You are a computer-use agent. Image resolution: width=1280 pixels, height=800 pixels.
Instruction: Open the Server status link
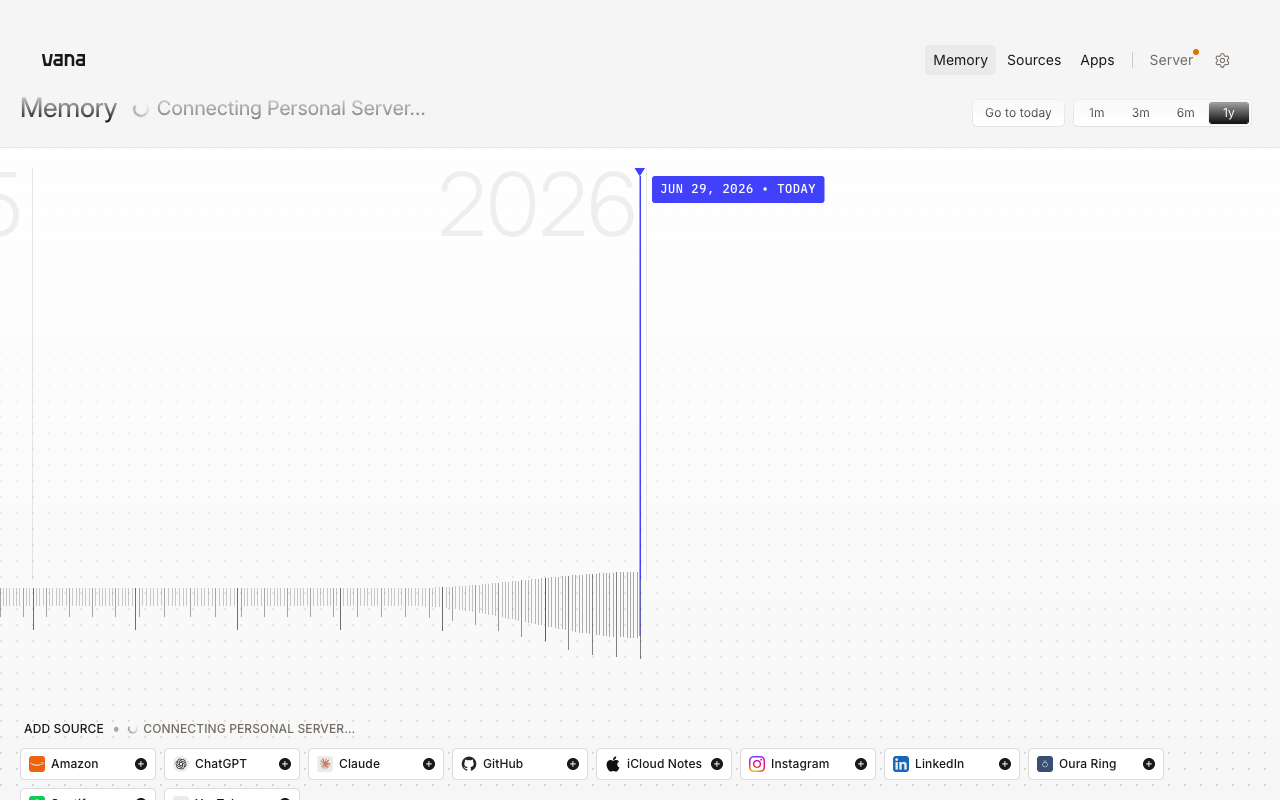[x=1172, y=60]
